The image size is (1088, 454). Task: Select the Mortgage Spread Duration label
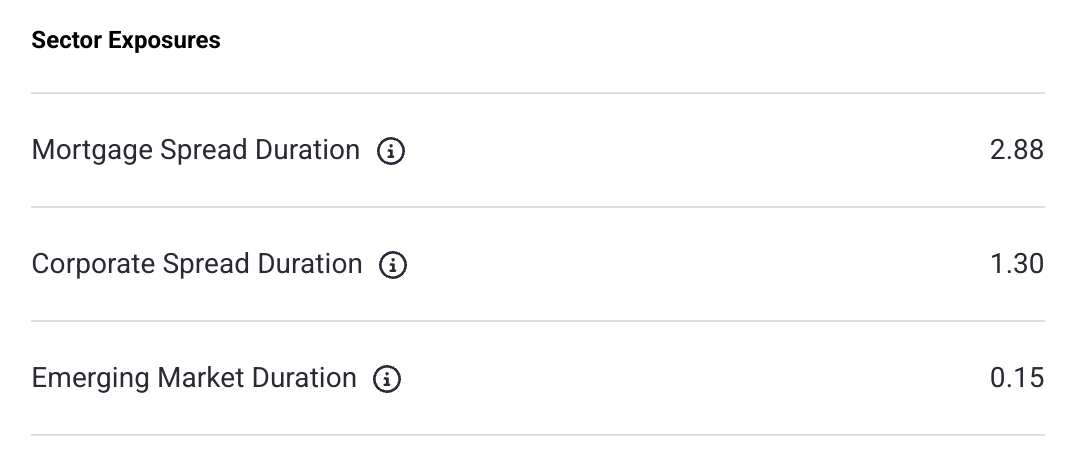[195, 150]
